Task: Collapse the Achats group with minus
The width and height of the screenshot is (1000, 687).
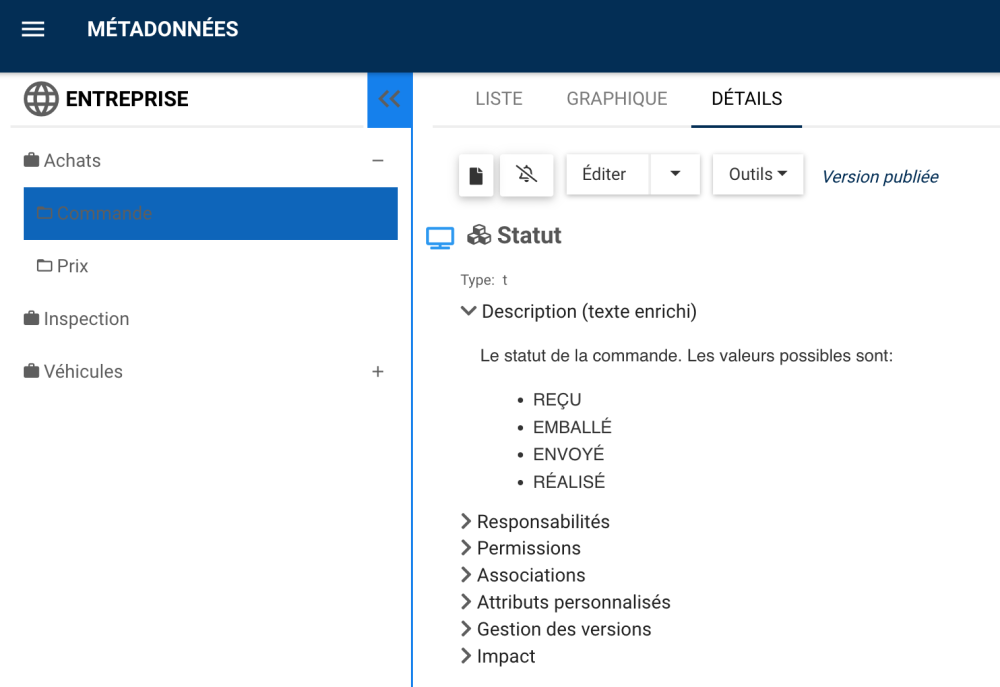Action: click(378, 160)
